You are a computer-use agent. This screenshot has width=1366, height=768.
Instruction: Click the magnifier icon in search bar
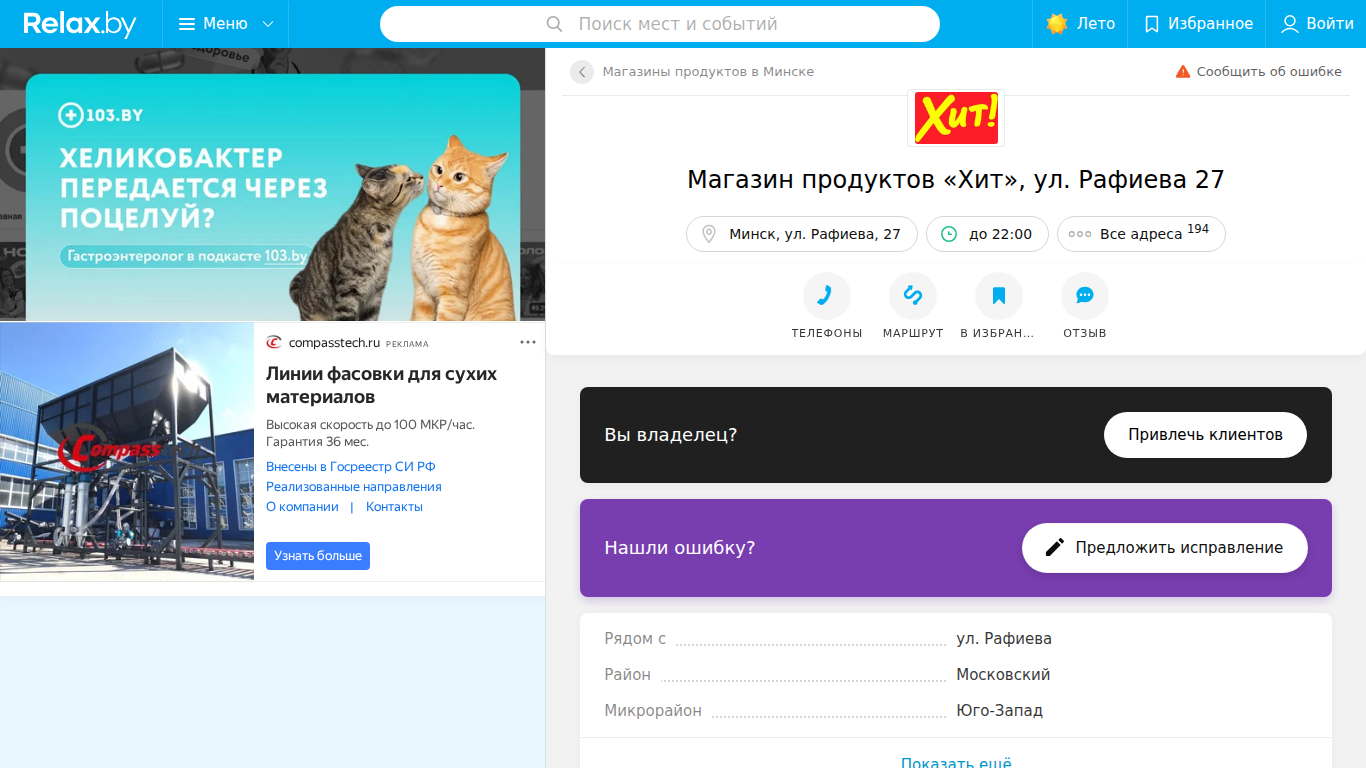(x=555, y=24)
